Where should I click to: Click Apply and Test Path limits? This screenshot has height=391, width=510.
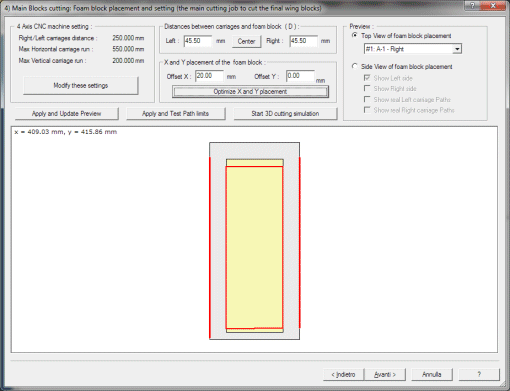176,114
